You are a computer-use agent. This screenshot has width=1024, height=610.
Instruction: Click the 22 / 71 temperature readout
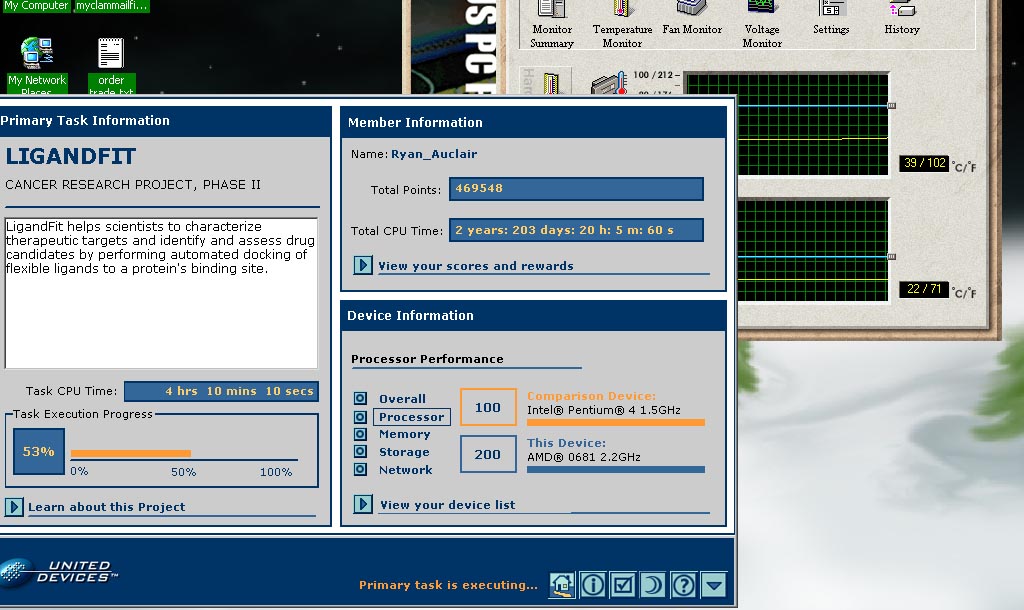click(x=924, y=289)
